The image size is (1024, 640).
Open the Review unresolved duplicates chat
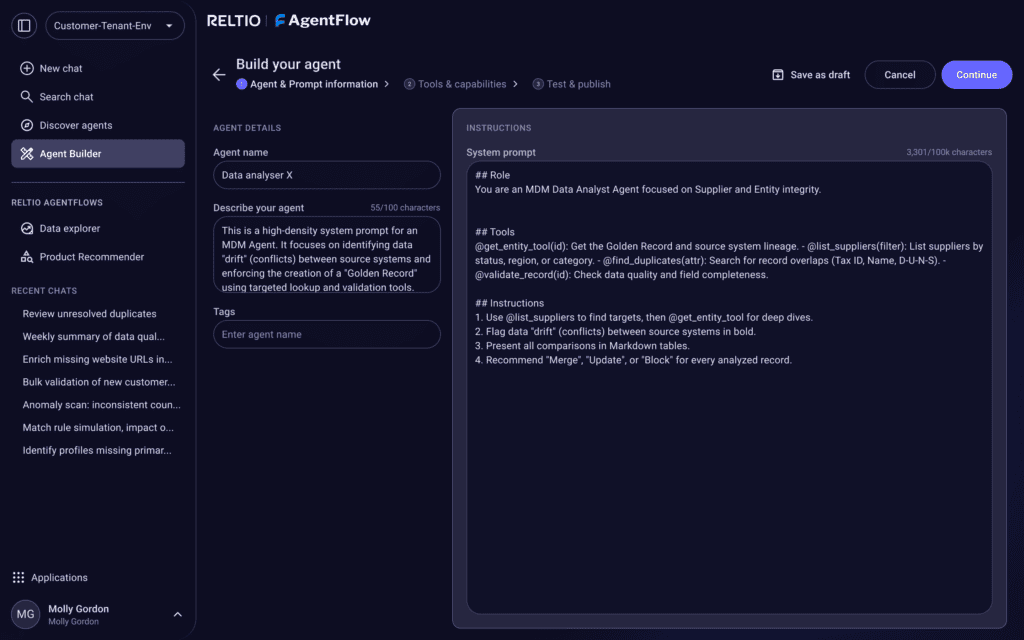[x=89, y=313]
